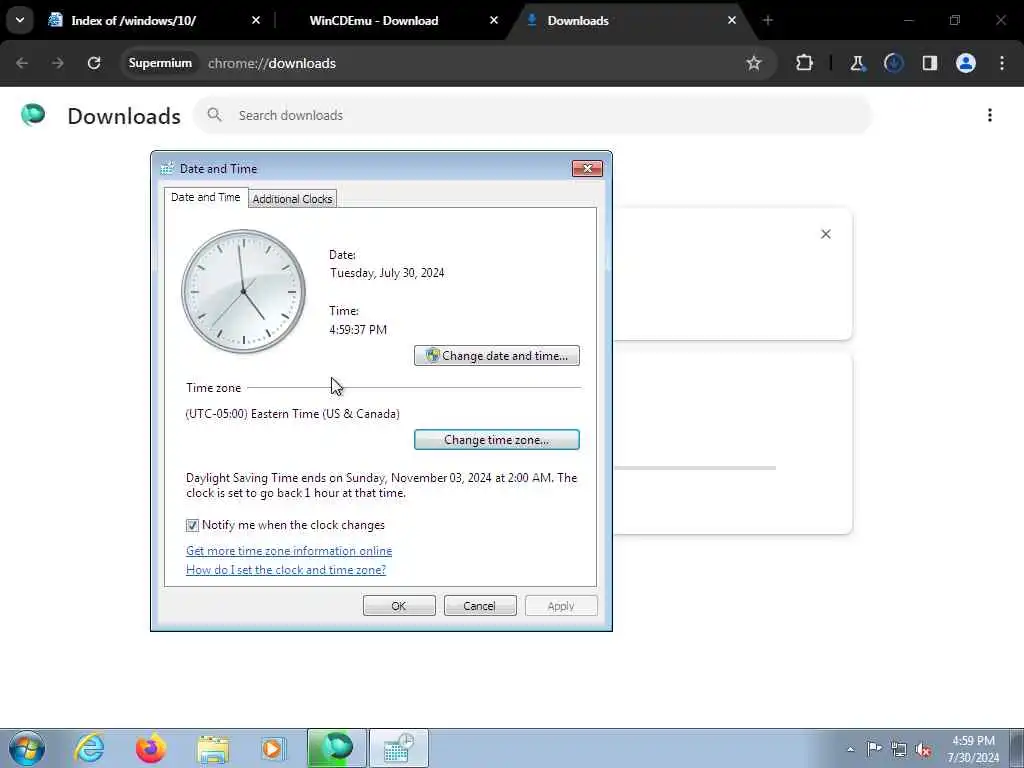Select the Date and Time dialog tab

click(205, 197)
